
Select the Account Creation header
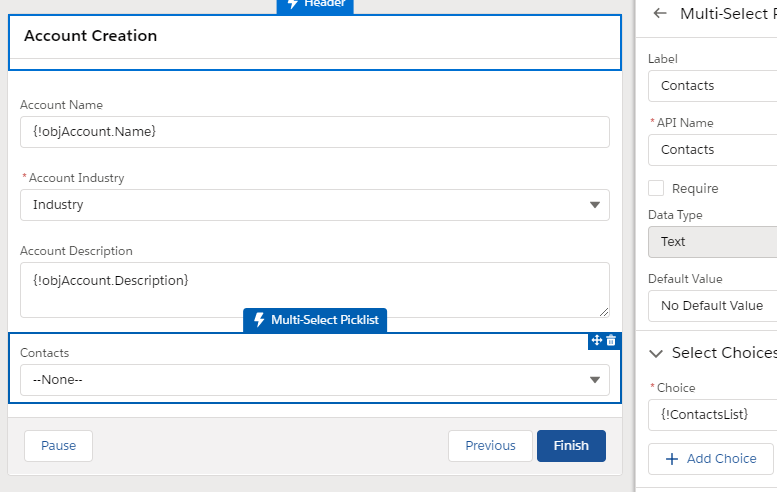point(315,42)
